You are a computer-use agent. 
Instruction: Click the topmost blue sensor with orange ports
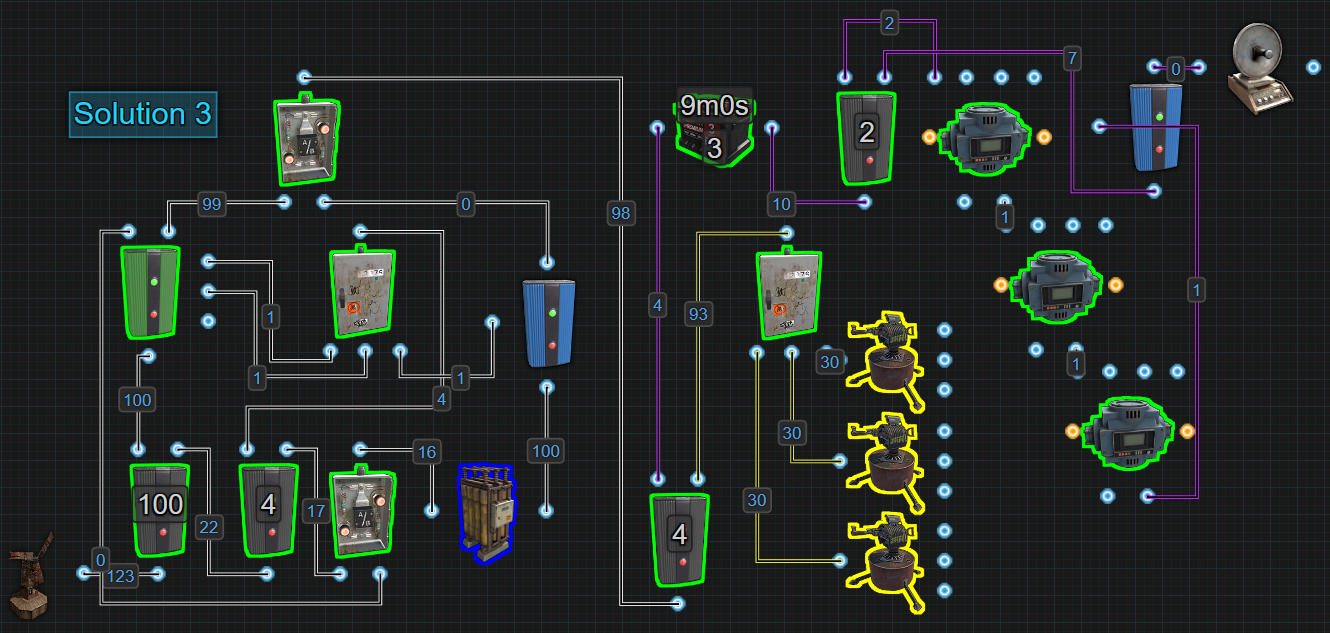coord(985,136)
